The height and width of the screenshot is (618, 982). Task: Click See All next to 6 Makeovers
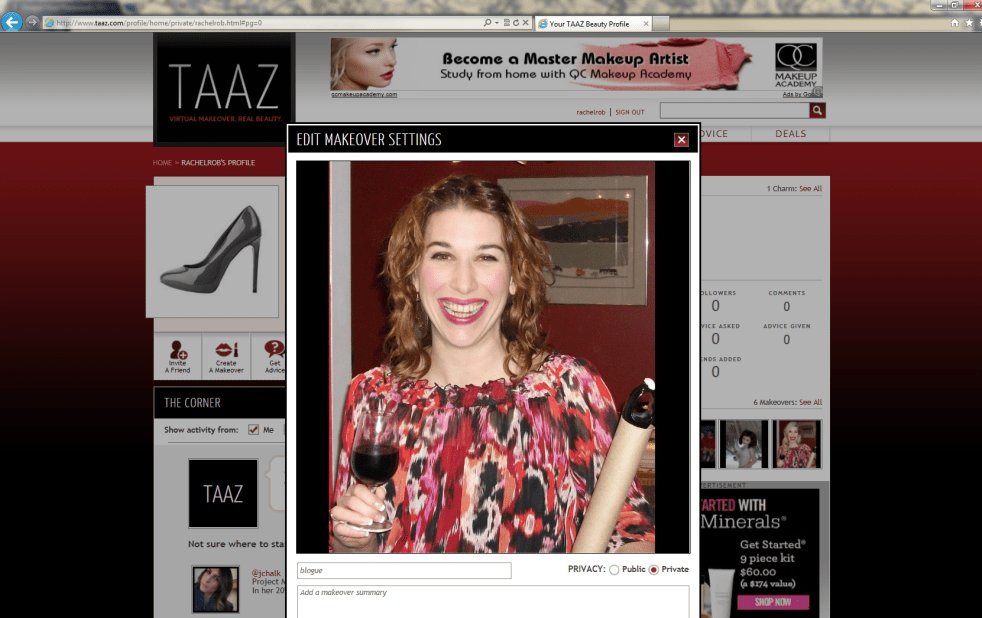click(810, 402)
